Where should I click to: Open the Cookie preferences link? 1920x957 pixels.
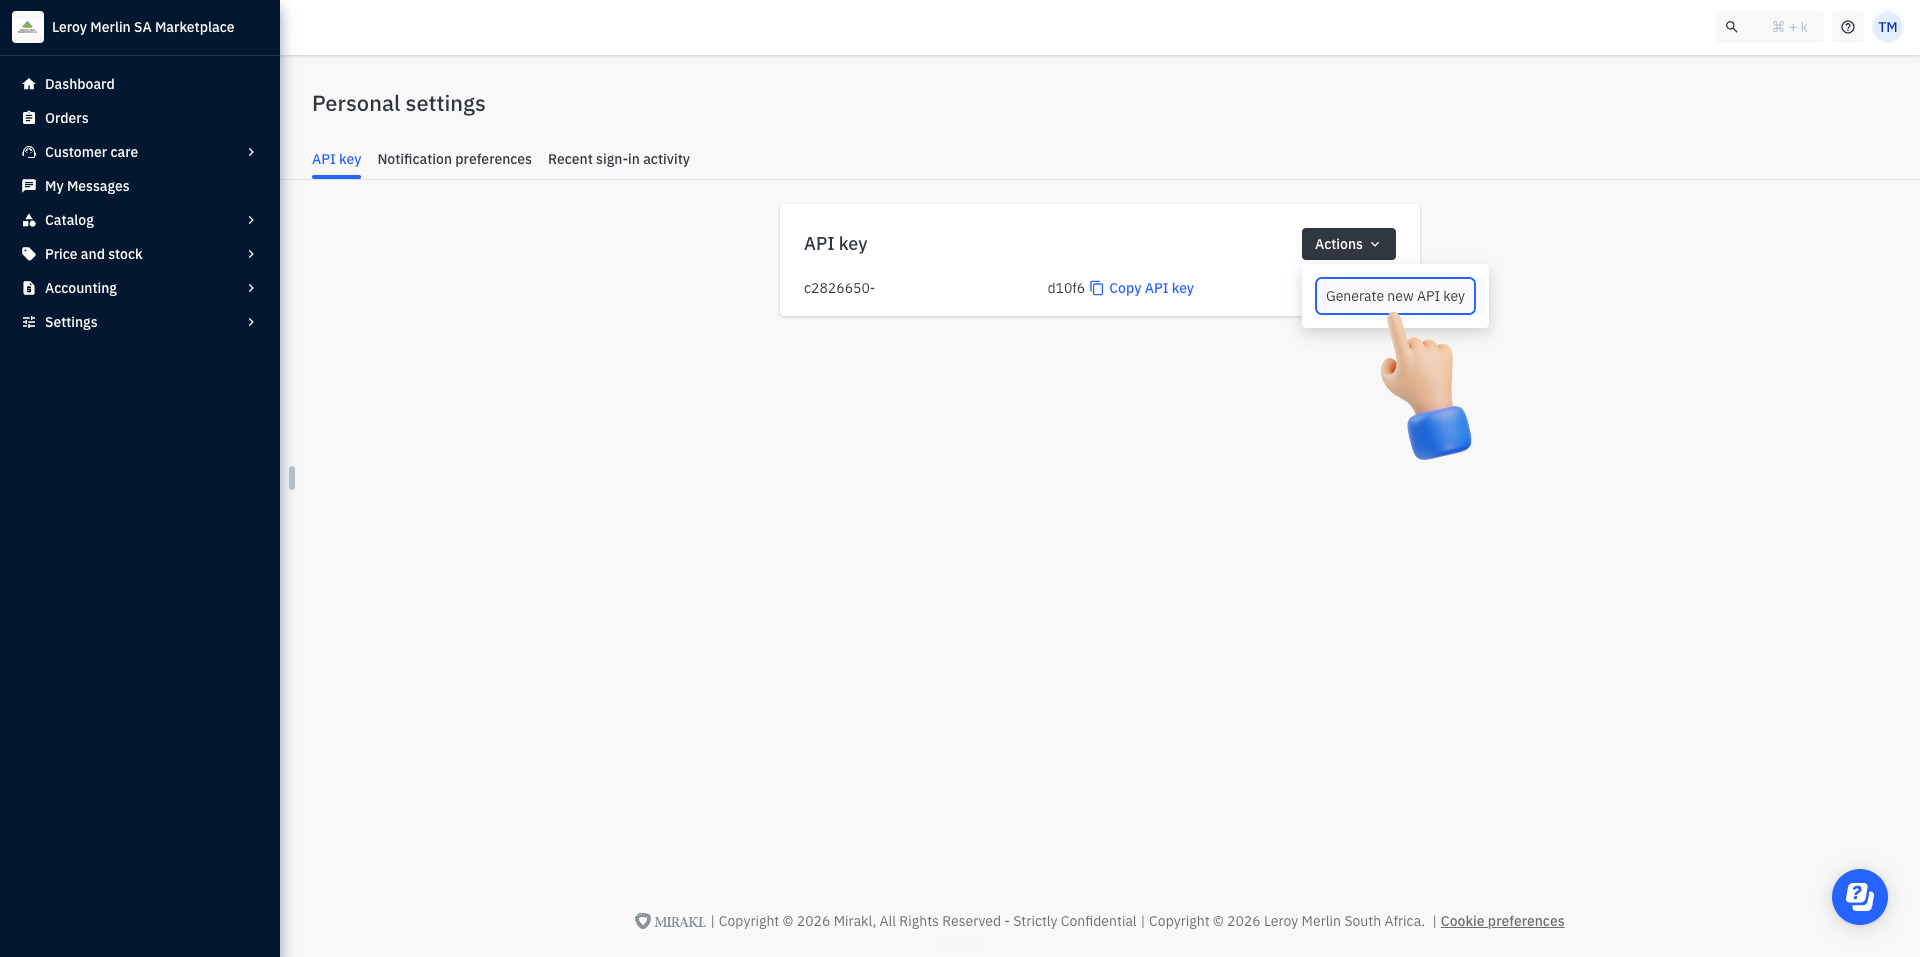[x=1502, y=921]
